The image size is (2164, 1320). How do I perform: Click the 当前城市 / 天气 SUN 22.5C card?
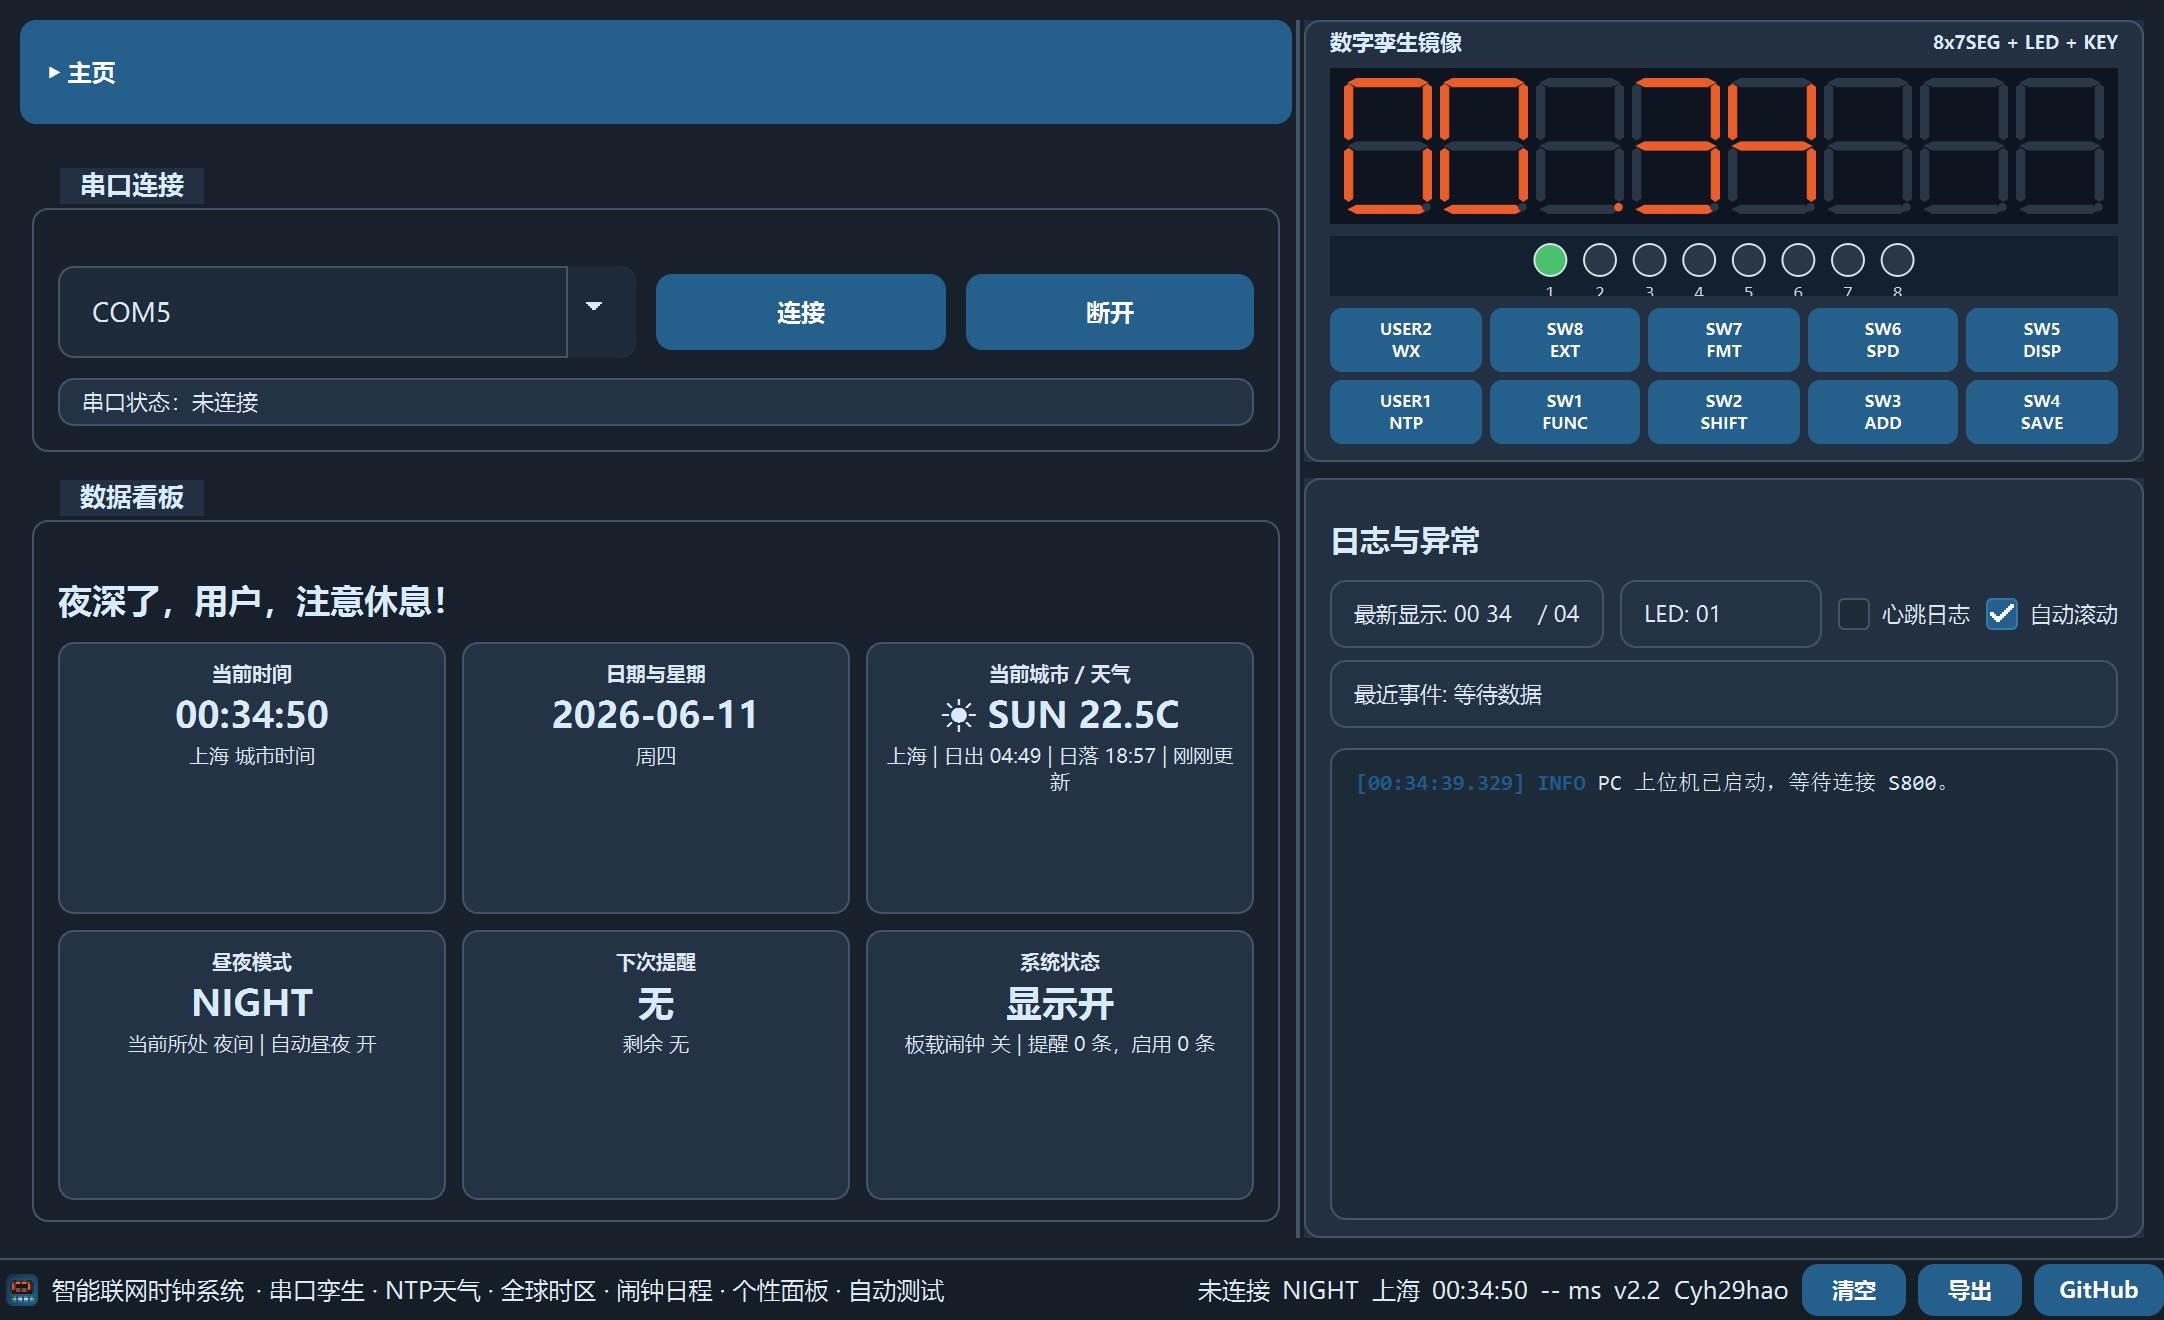(1060, 778)
